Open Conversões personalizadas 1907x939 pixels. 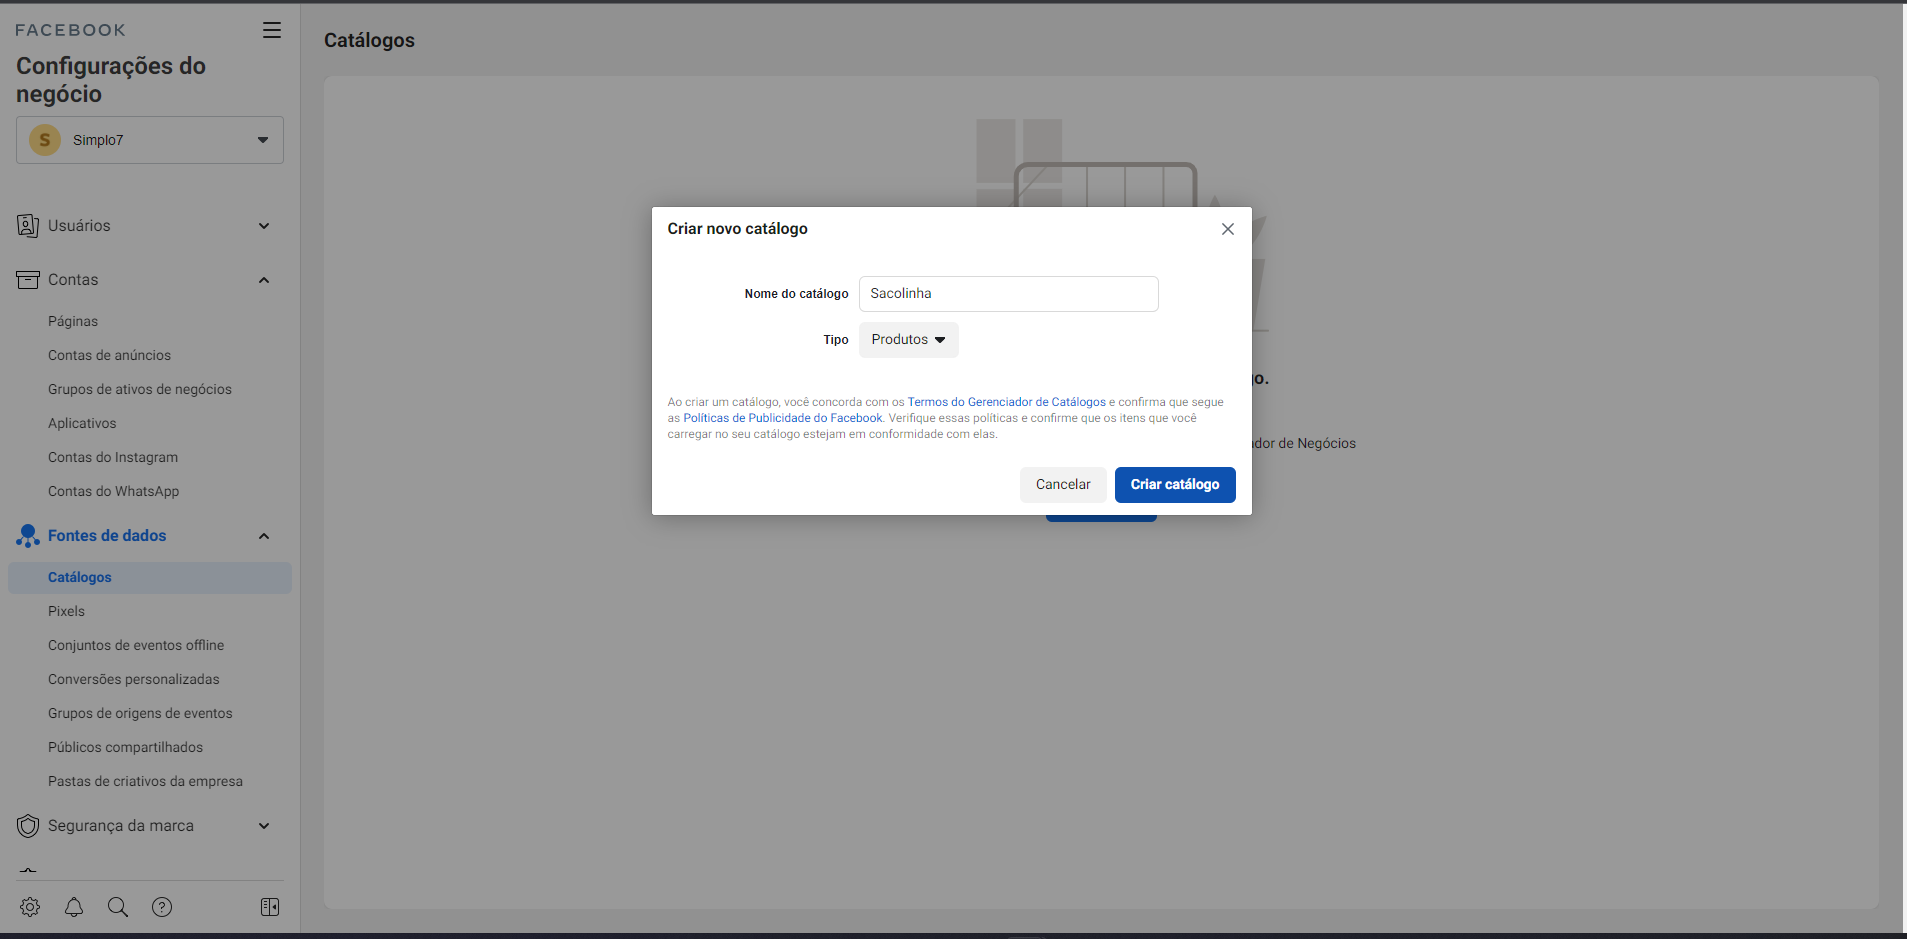tap(134, 679)
